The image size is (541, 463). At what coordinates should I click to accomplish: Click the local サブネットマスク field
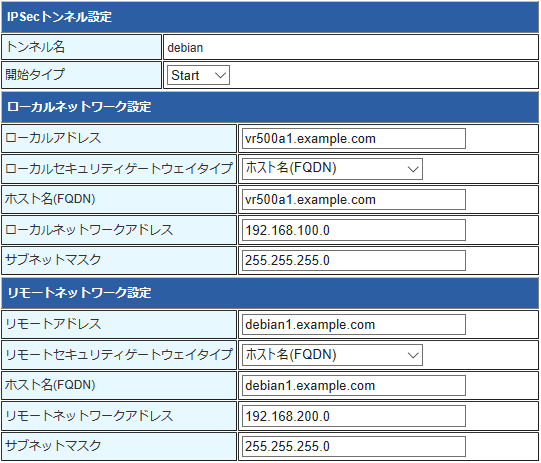tap(354, 260)
